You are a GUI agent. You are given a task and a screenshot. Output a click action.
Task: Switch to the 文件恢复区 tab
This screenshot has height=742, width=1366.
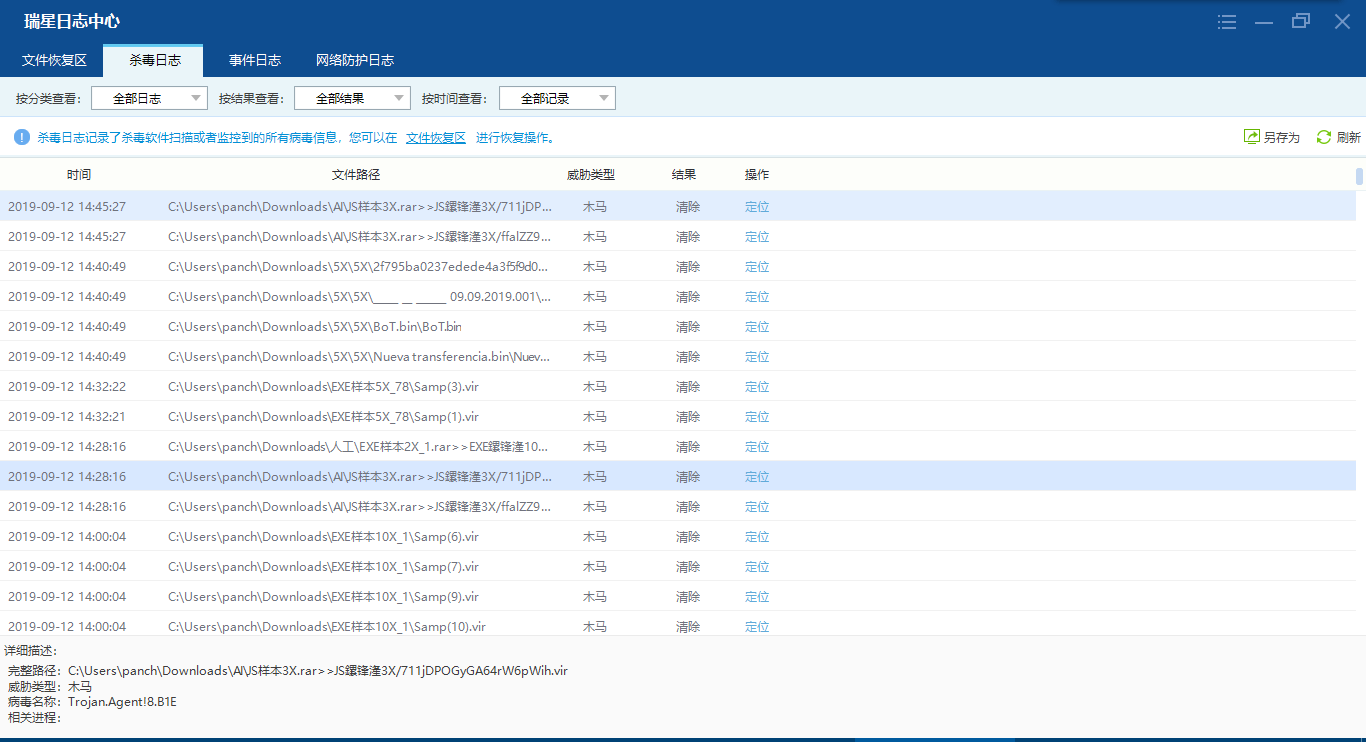54,60
